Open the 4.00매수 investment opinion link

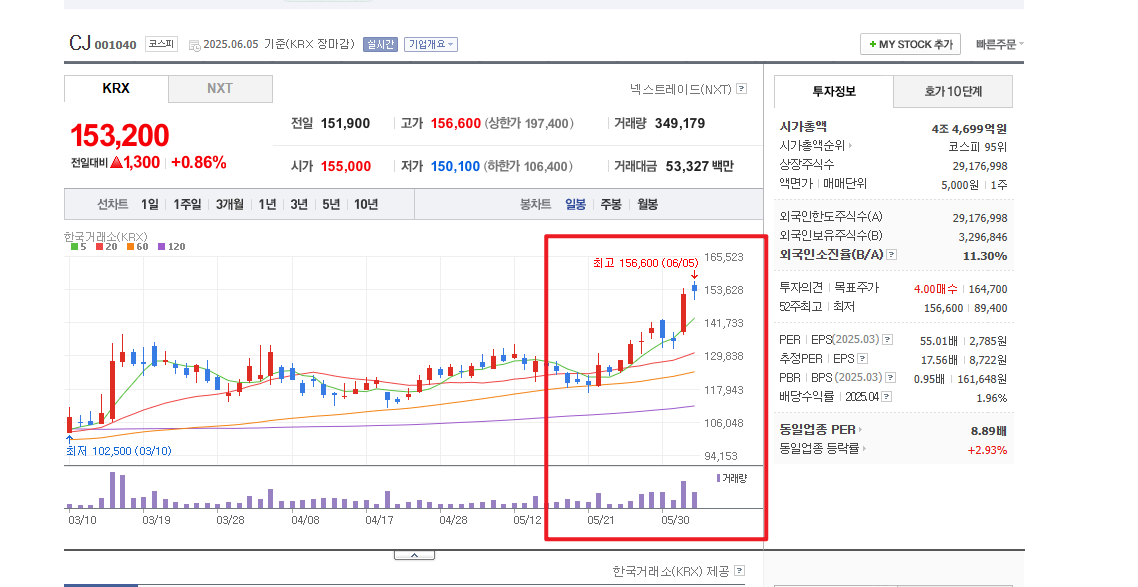tap(933, 289)
